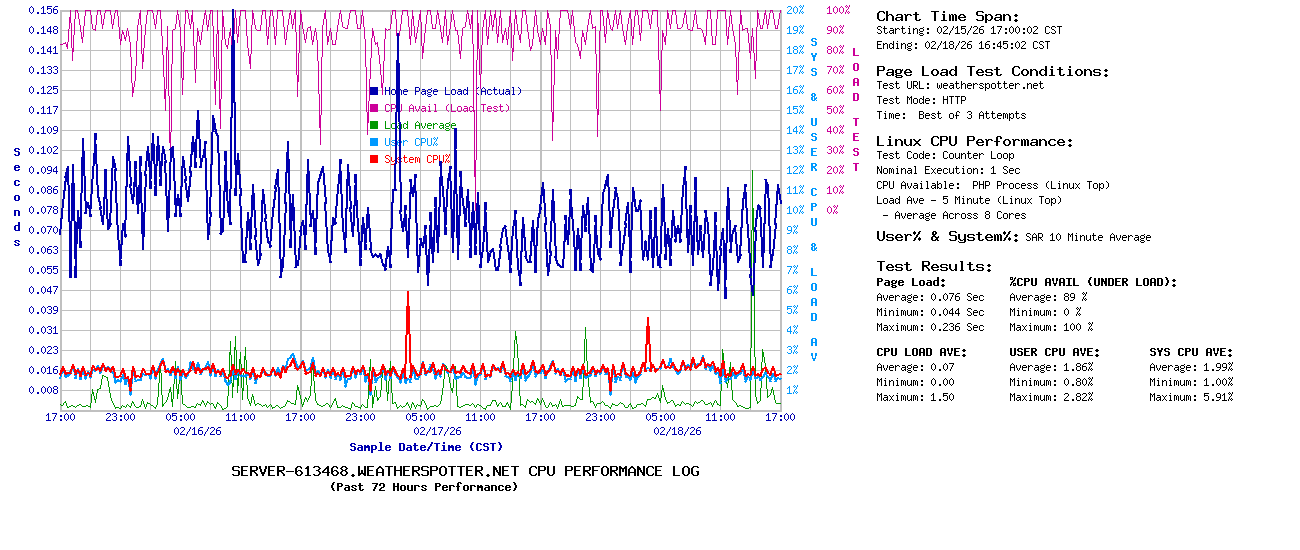Click the blue Home Page Load legend swatch
Image resolution: width=1300 pixels, height=550 pixels.
click(374, 91)
